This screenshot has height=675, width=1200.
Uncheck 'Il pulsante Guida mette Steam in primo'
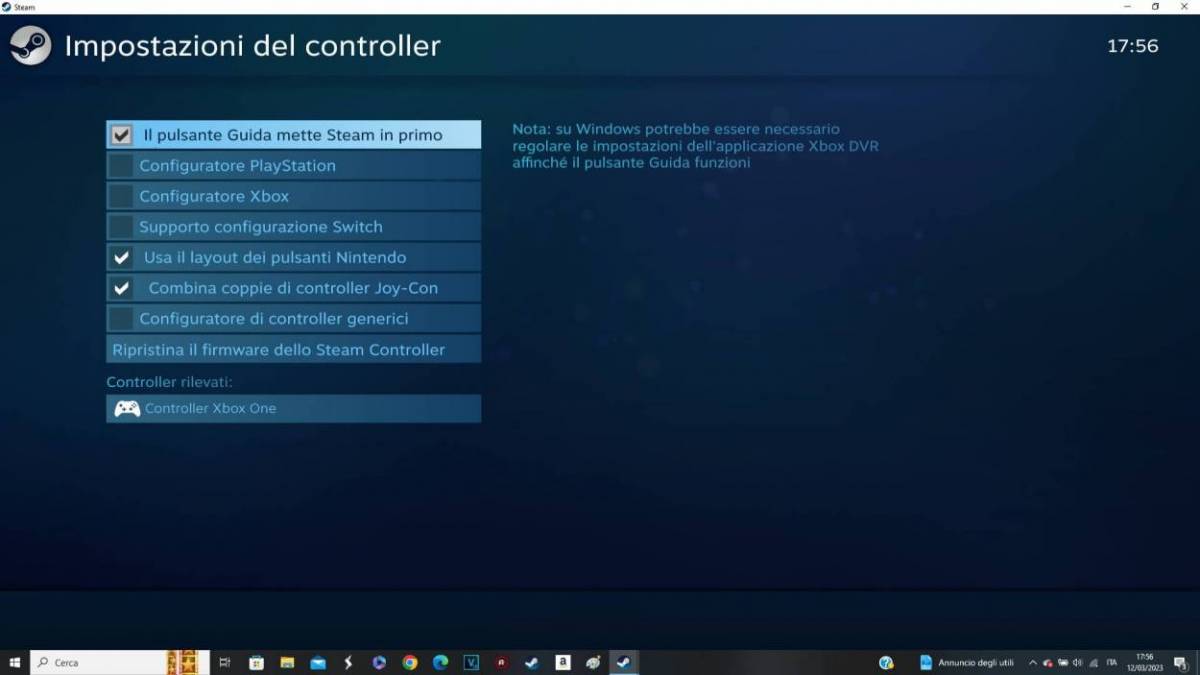(x=122, y=135)
